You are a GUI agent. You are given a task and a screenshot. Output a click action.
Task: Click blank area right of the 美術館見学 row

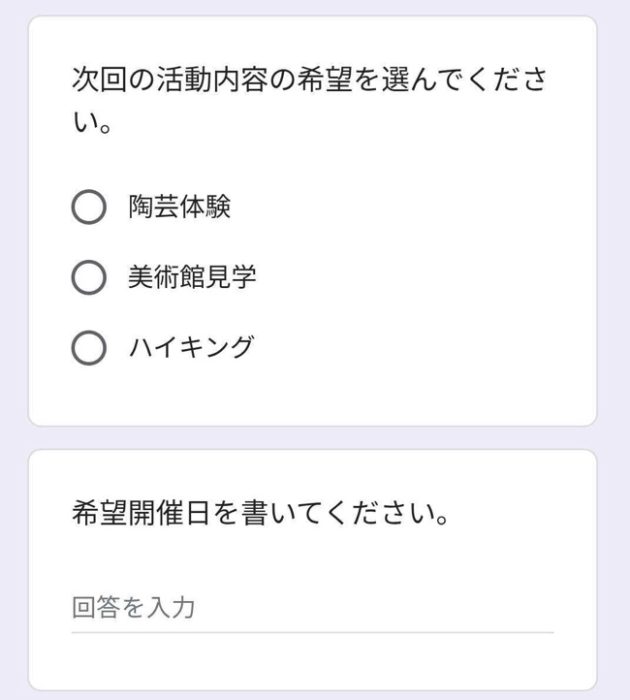tap(430, 277)
